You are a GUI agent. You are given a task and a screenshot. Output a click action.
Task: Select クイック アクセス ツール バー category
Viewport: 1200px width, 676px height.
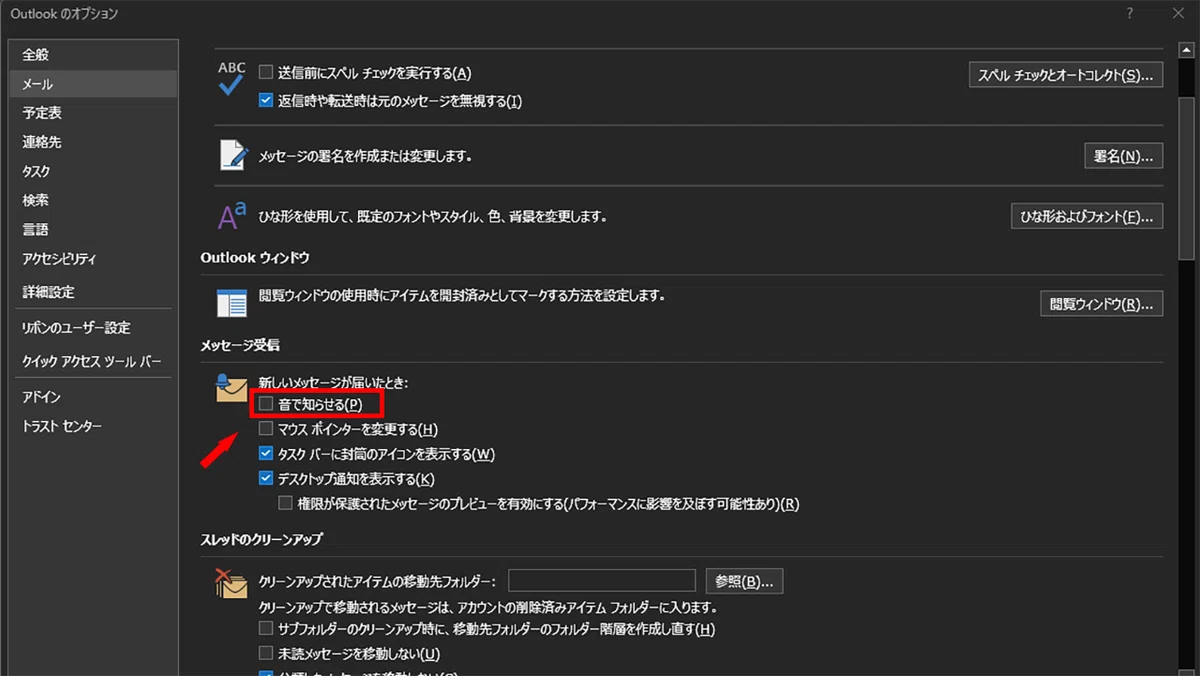[92, 361]
